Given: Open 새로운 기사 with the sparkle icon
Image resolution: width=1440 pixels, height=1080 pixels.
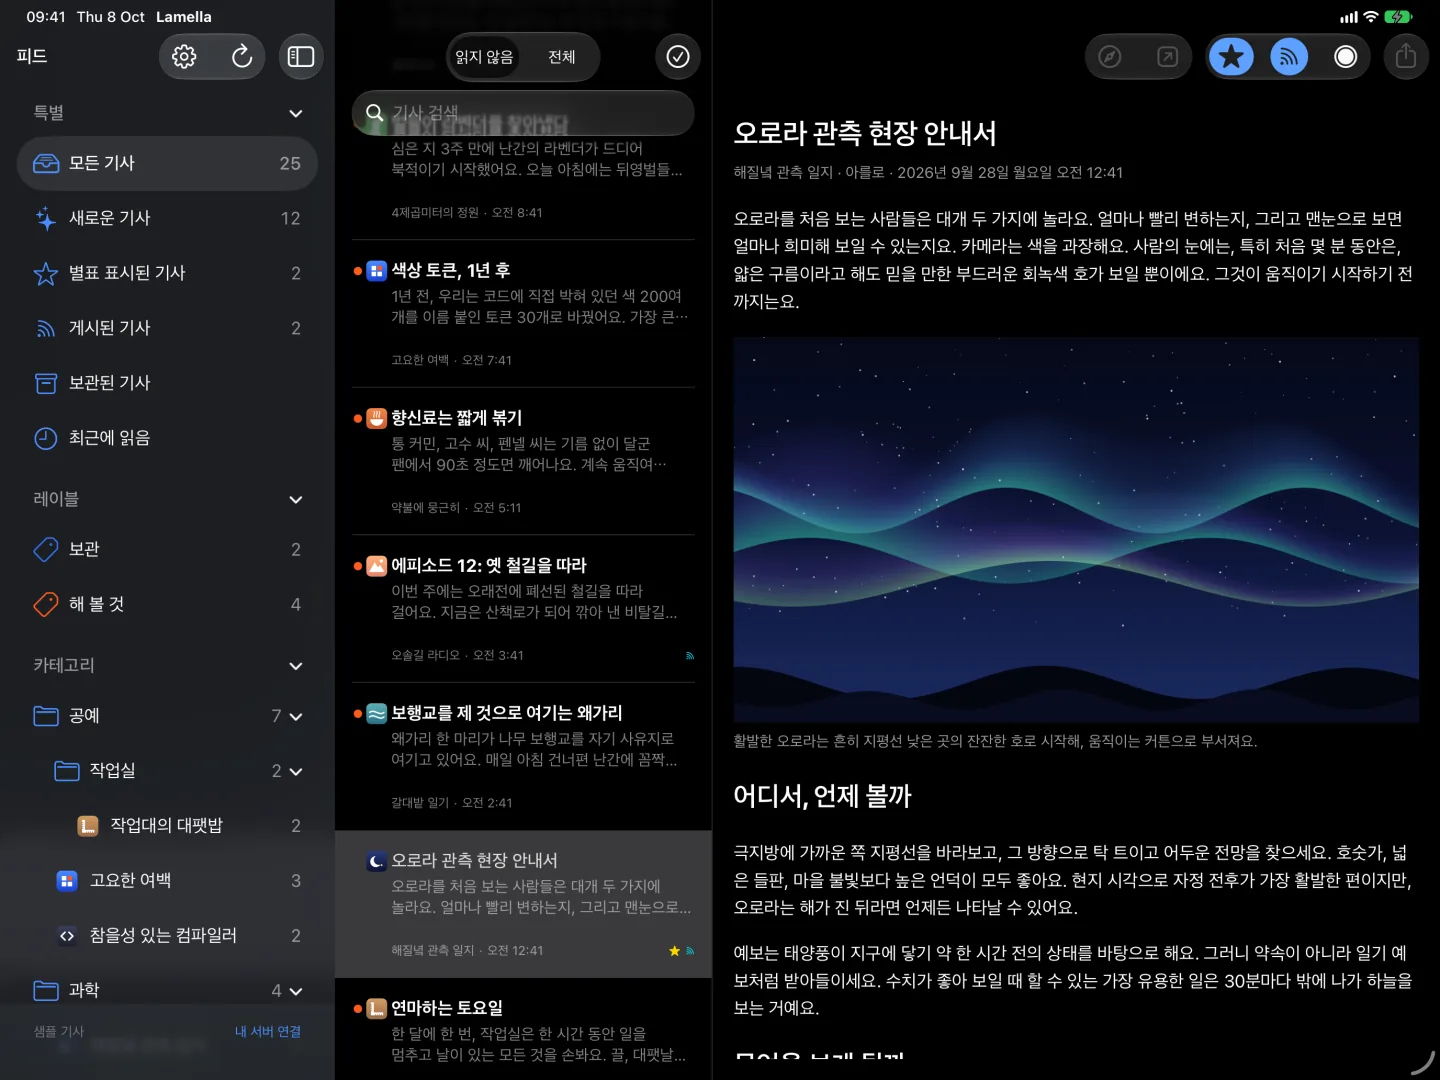Looking at the screenshot, I should pyautogui.click(x=167, y=218).
